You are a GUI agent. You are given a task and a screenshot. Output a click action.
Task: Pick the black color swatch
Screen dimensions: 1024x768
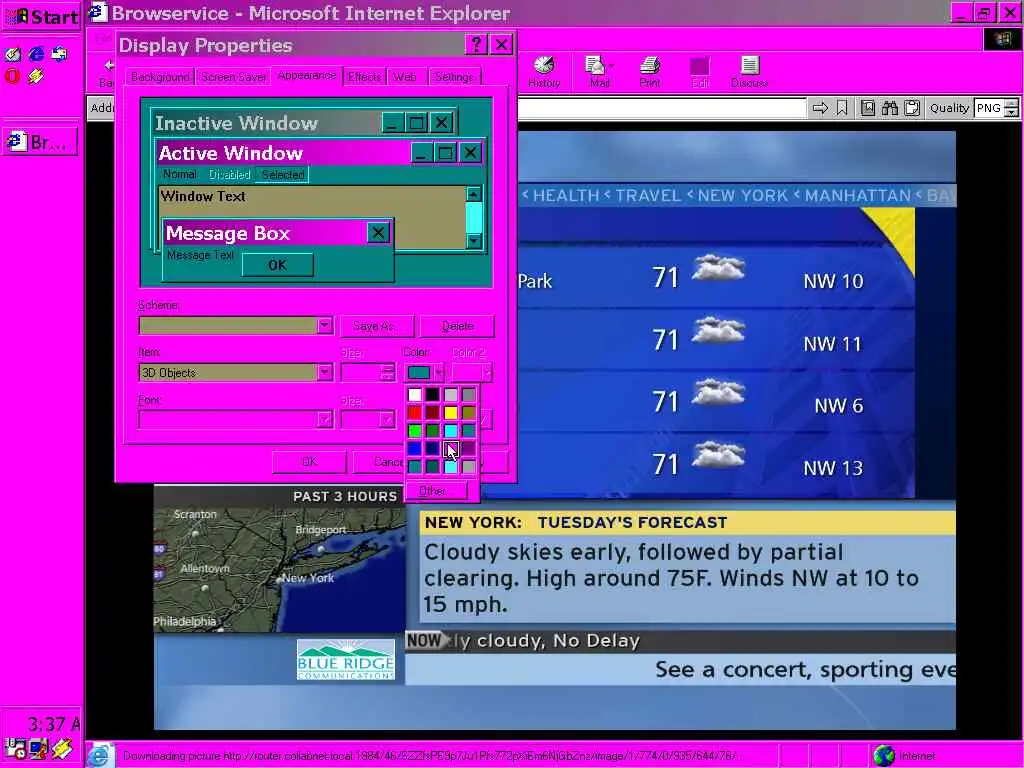(432, 394)
